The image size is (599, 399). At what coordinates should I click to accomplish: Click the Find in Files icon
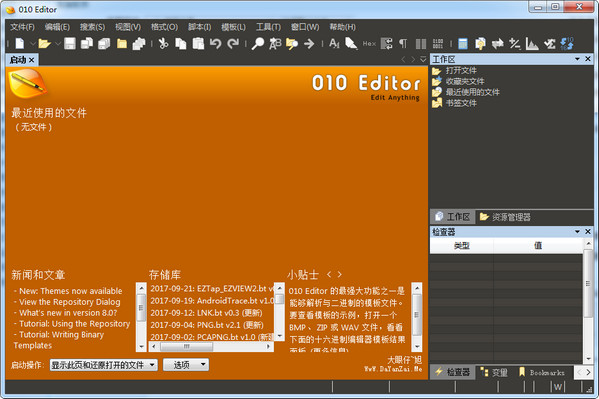tap(292, 44)
